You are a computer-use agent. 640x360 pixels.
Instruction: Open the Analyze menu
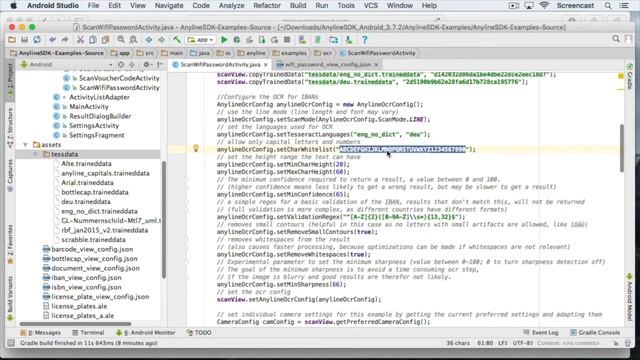[231, 6]
